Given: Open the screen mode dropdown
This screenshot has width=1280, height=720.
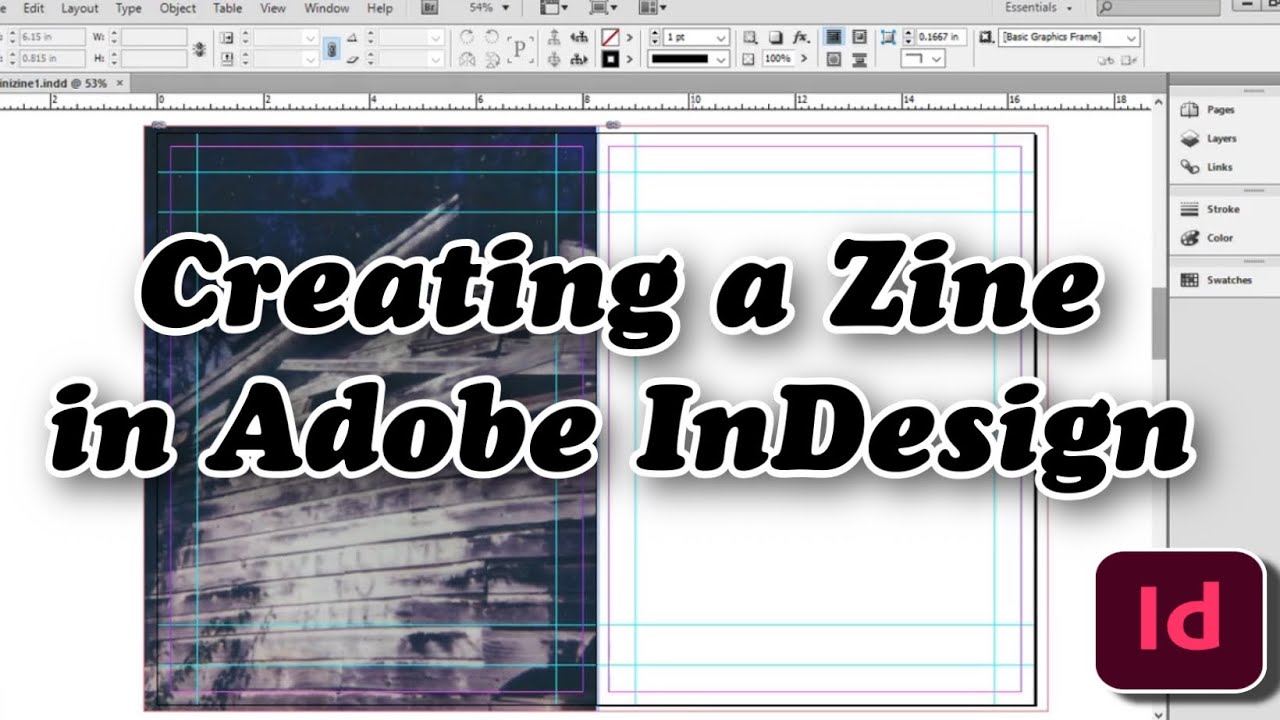Looking at the screenshot, I should point(602,8).
